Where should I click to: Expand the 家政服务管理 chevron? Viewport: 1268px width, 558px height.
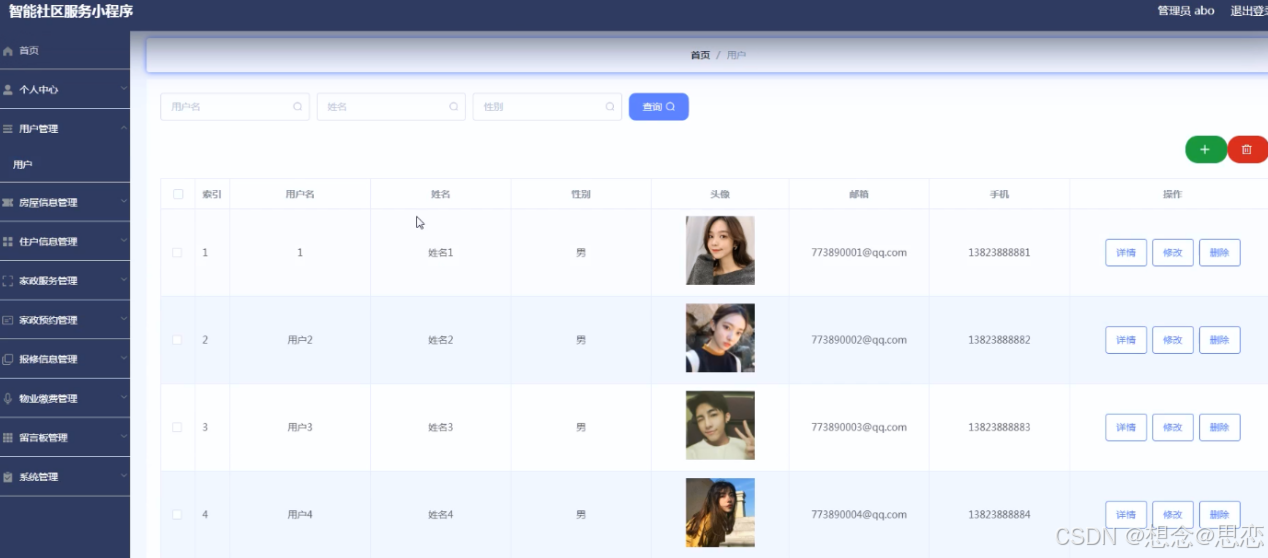click(x=124, y=280)
